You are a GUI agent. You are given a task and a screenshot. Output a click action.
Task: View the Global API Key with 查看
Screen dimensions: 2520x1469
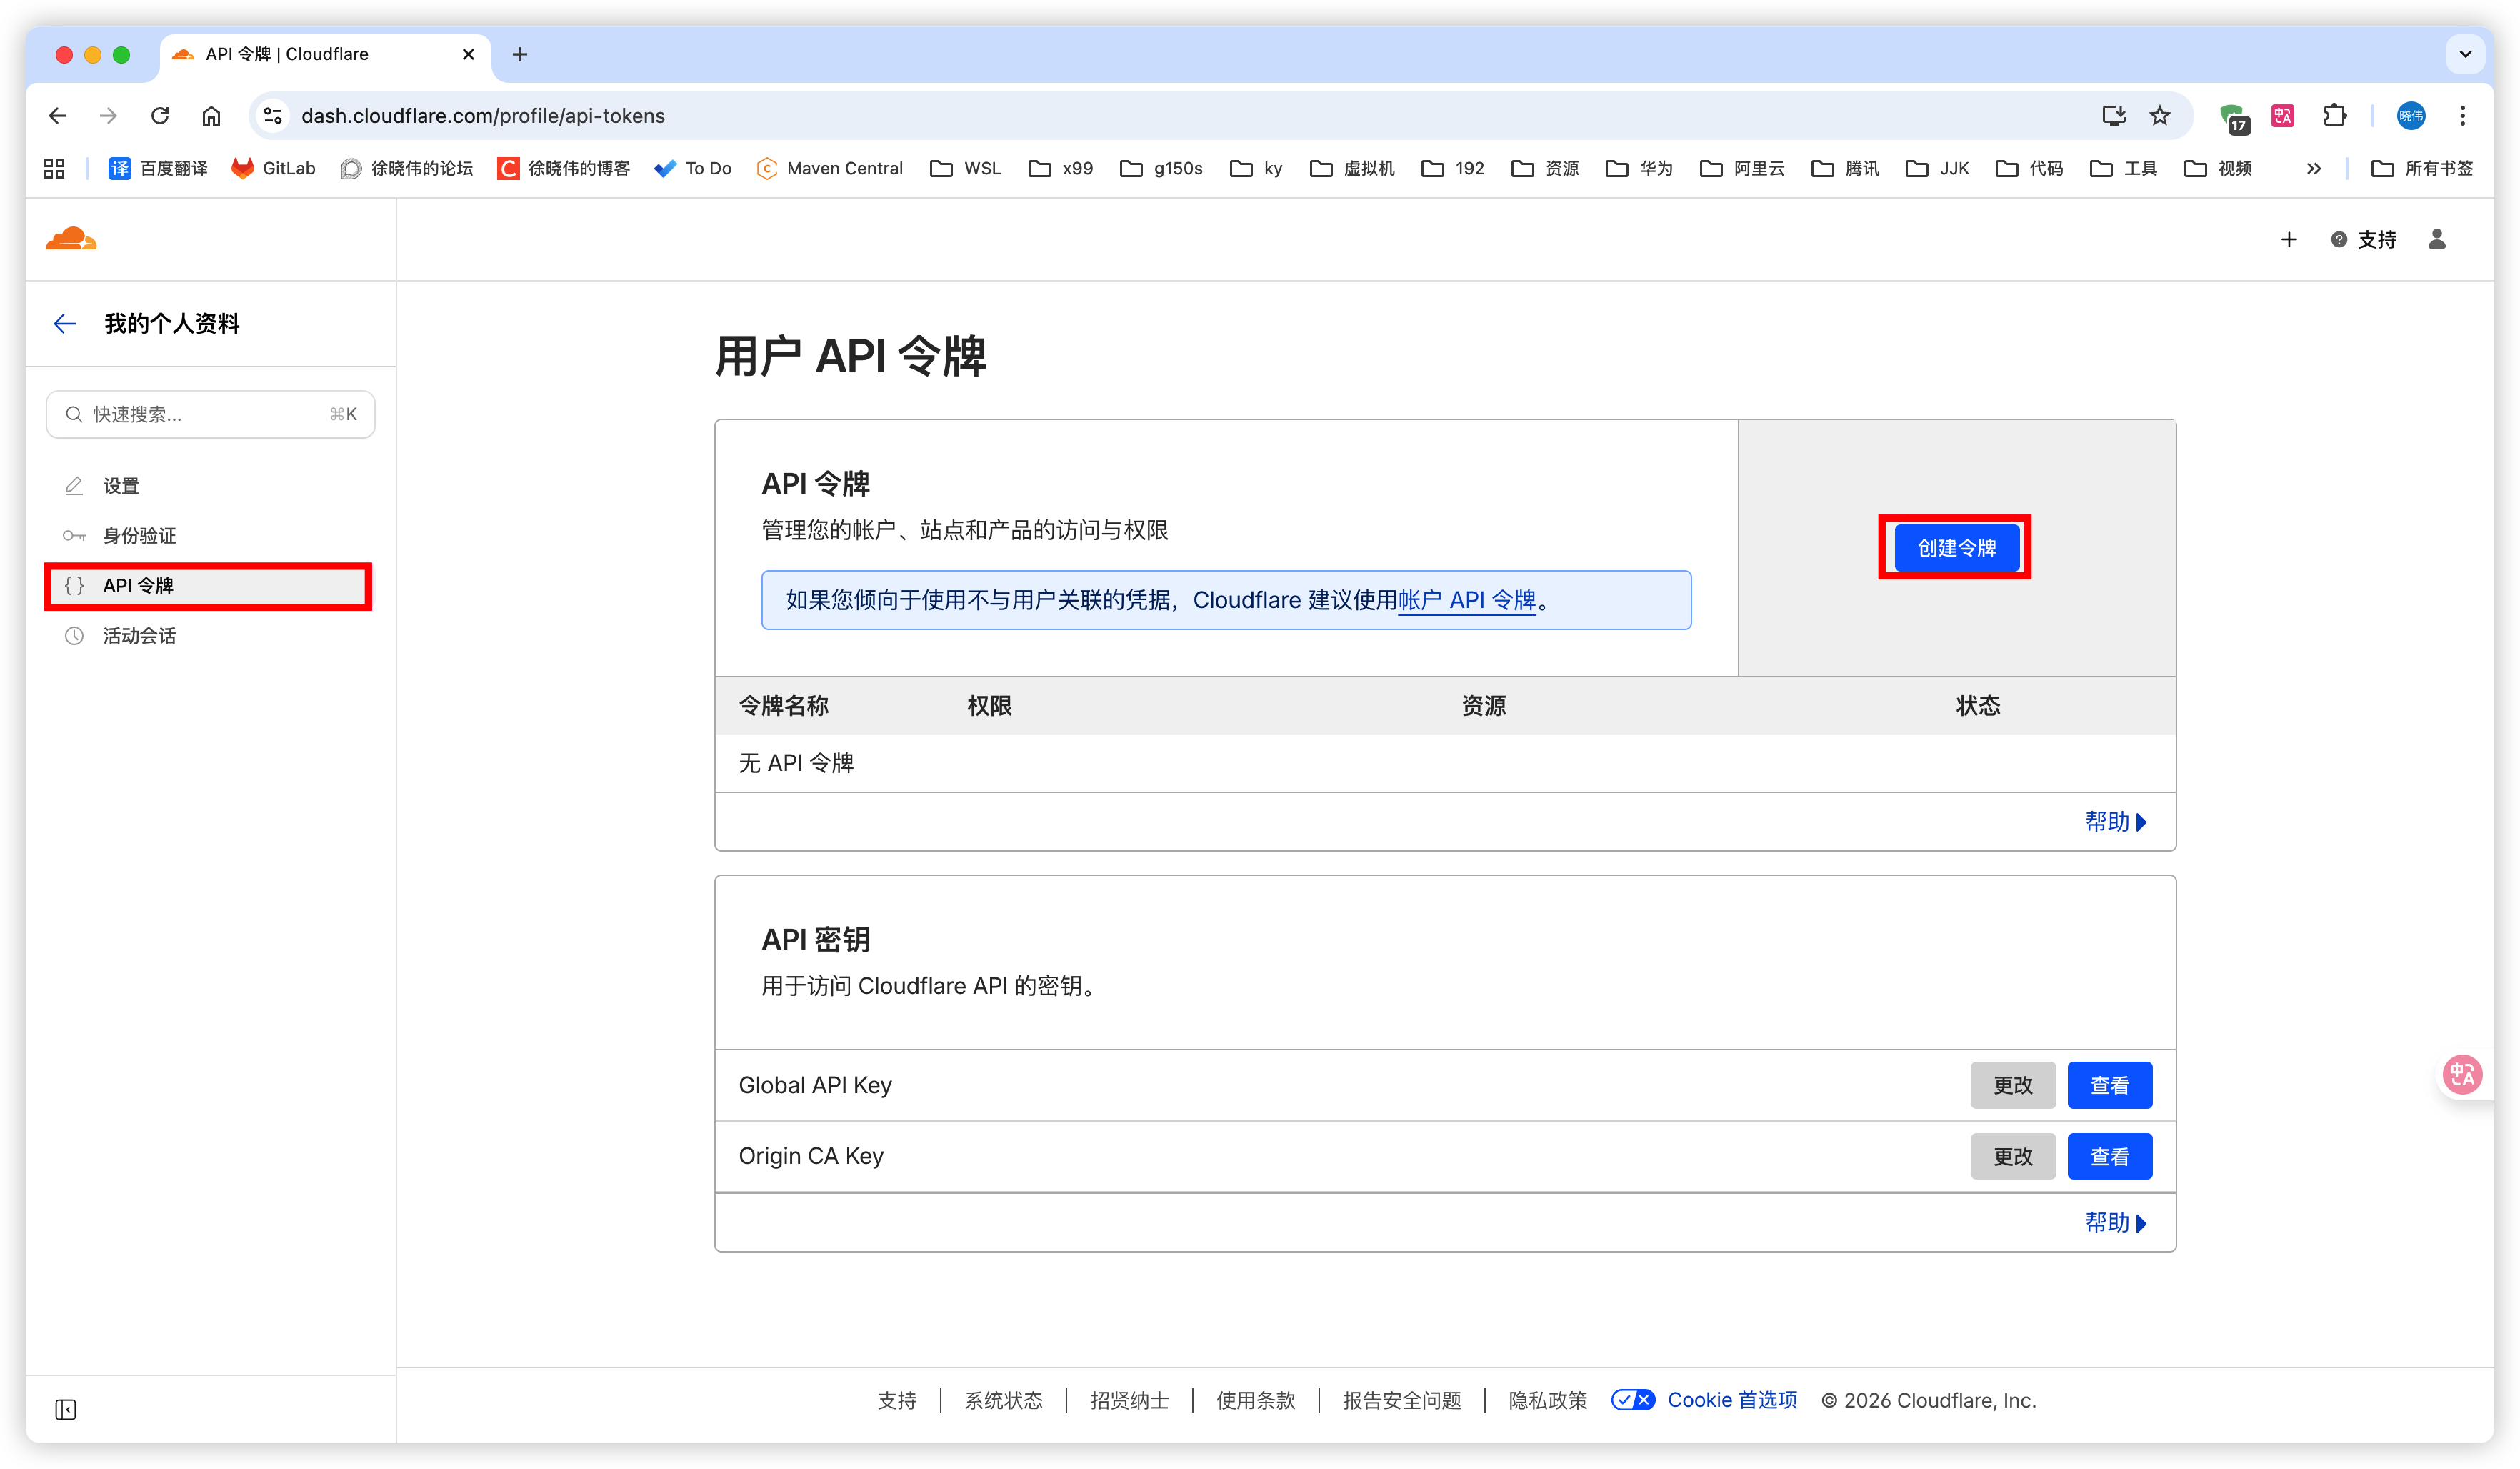(2109, 1085)
